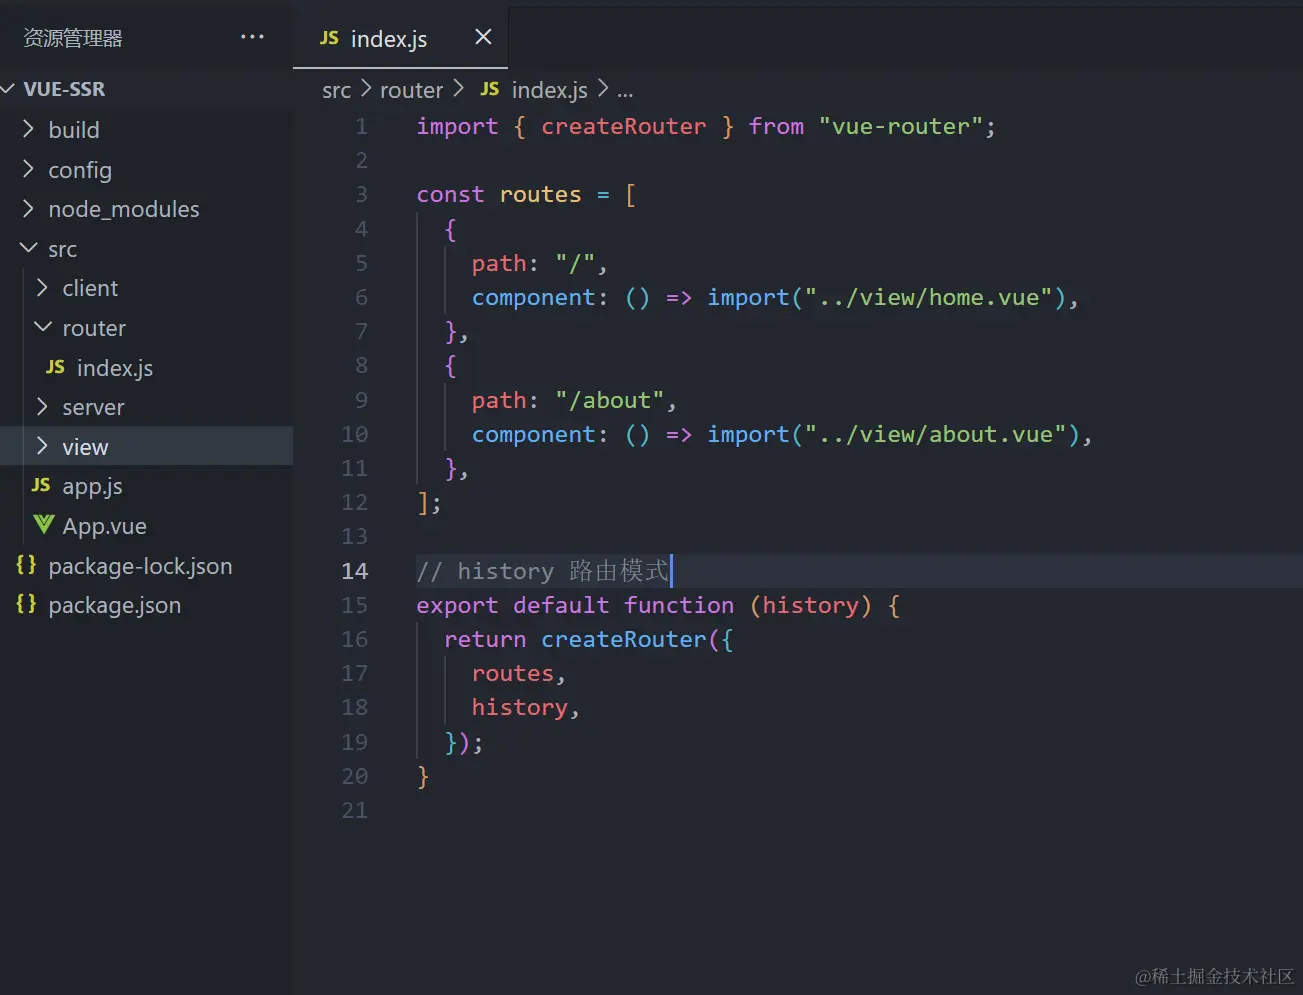Image resolution: width=1303 pixels, height=995 pixels.
Task: Click line number 1 in the gutter
Action: (361, 127)
